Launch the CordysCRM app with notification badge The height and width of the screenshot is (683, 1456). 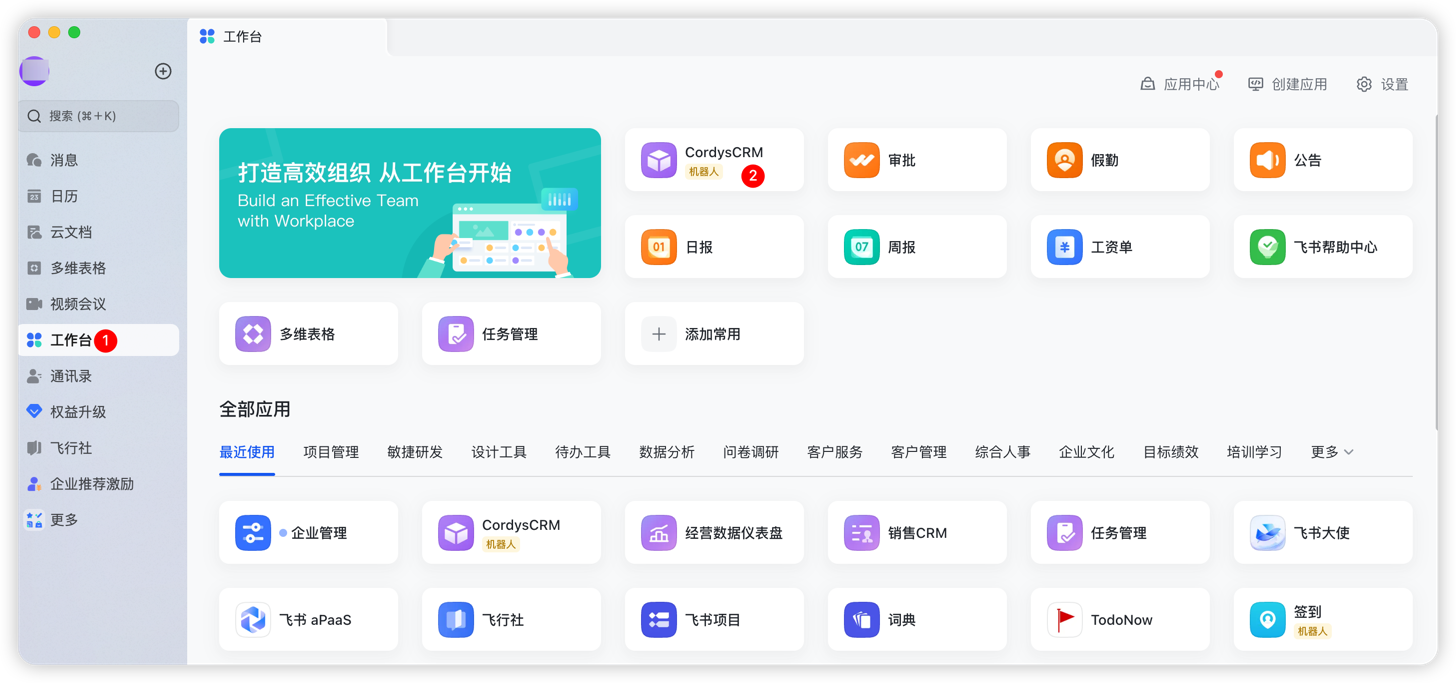714,160
